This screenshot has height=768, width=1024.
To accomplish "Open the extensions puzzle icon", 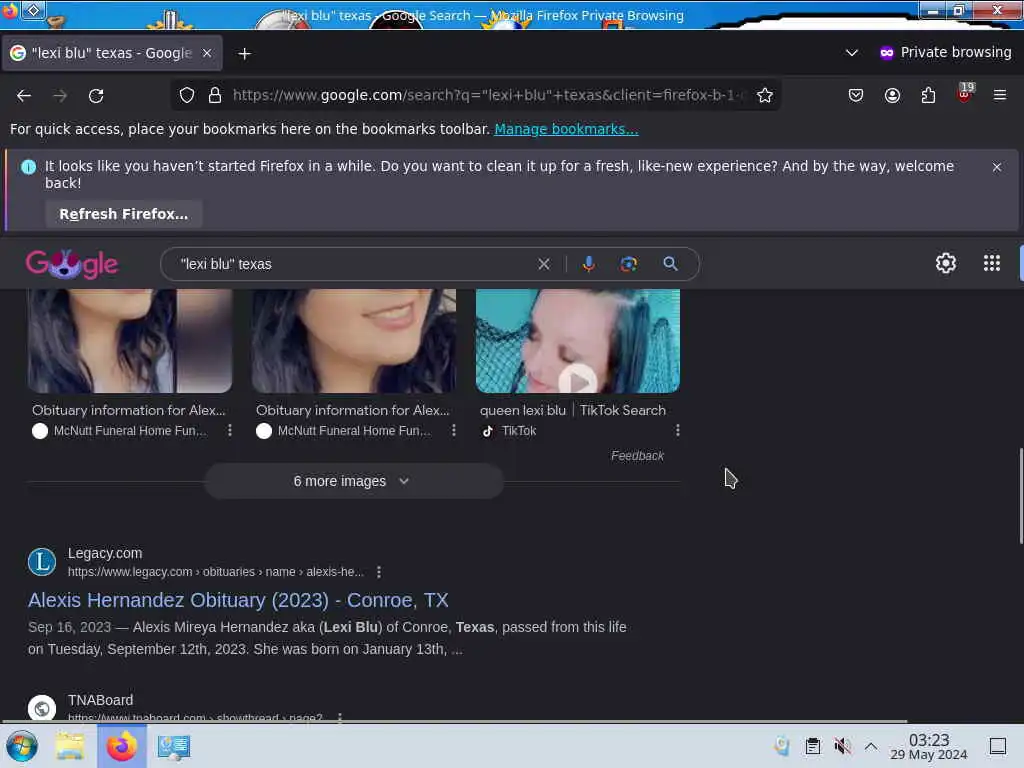I will click(928, 95).
